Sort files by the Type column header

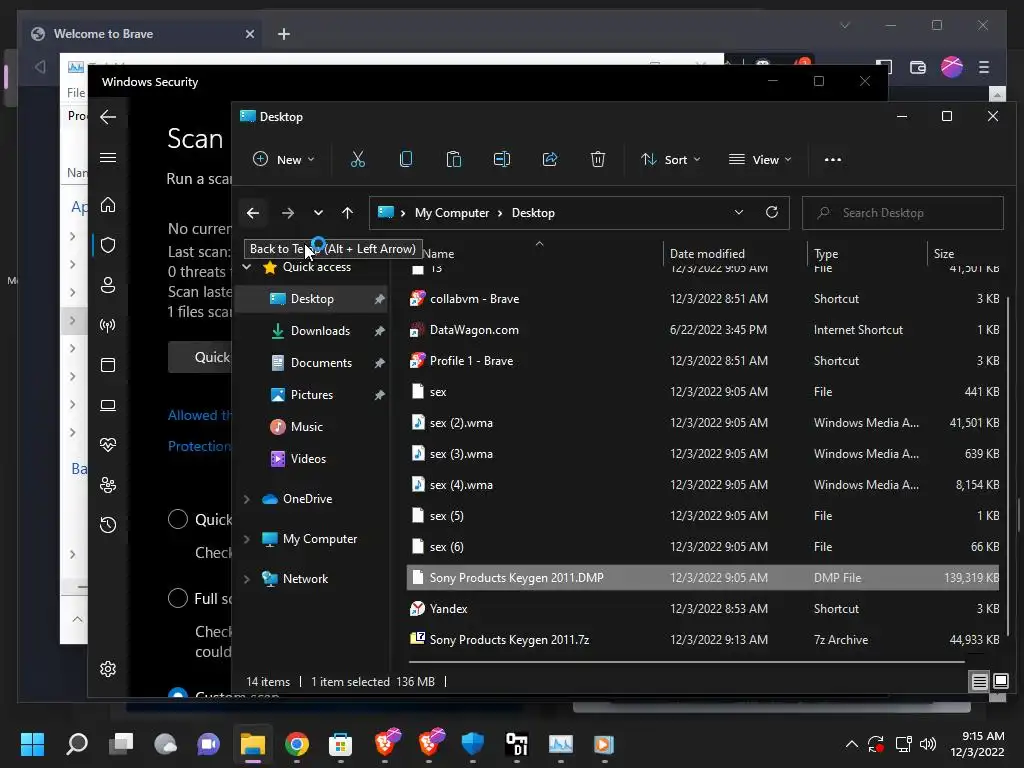[826, 254]
